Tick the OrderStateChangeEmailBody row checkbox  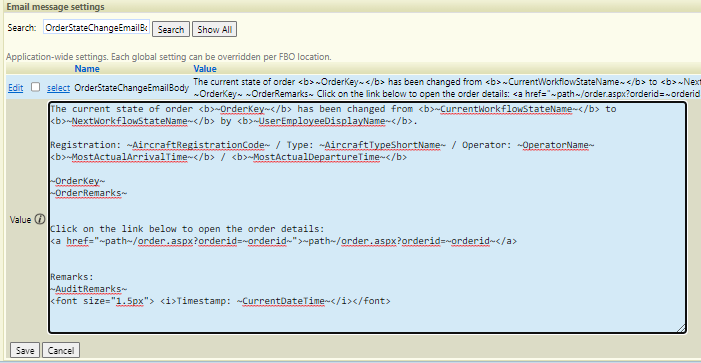[35, 87]
